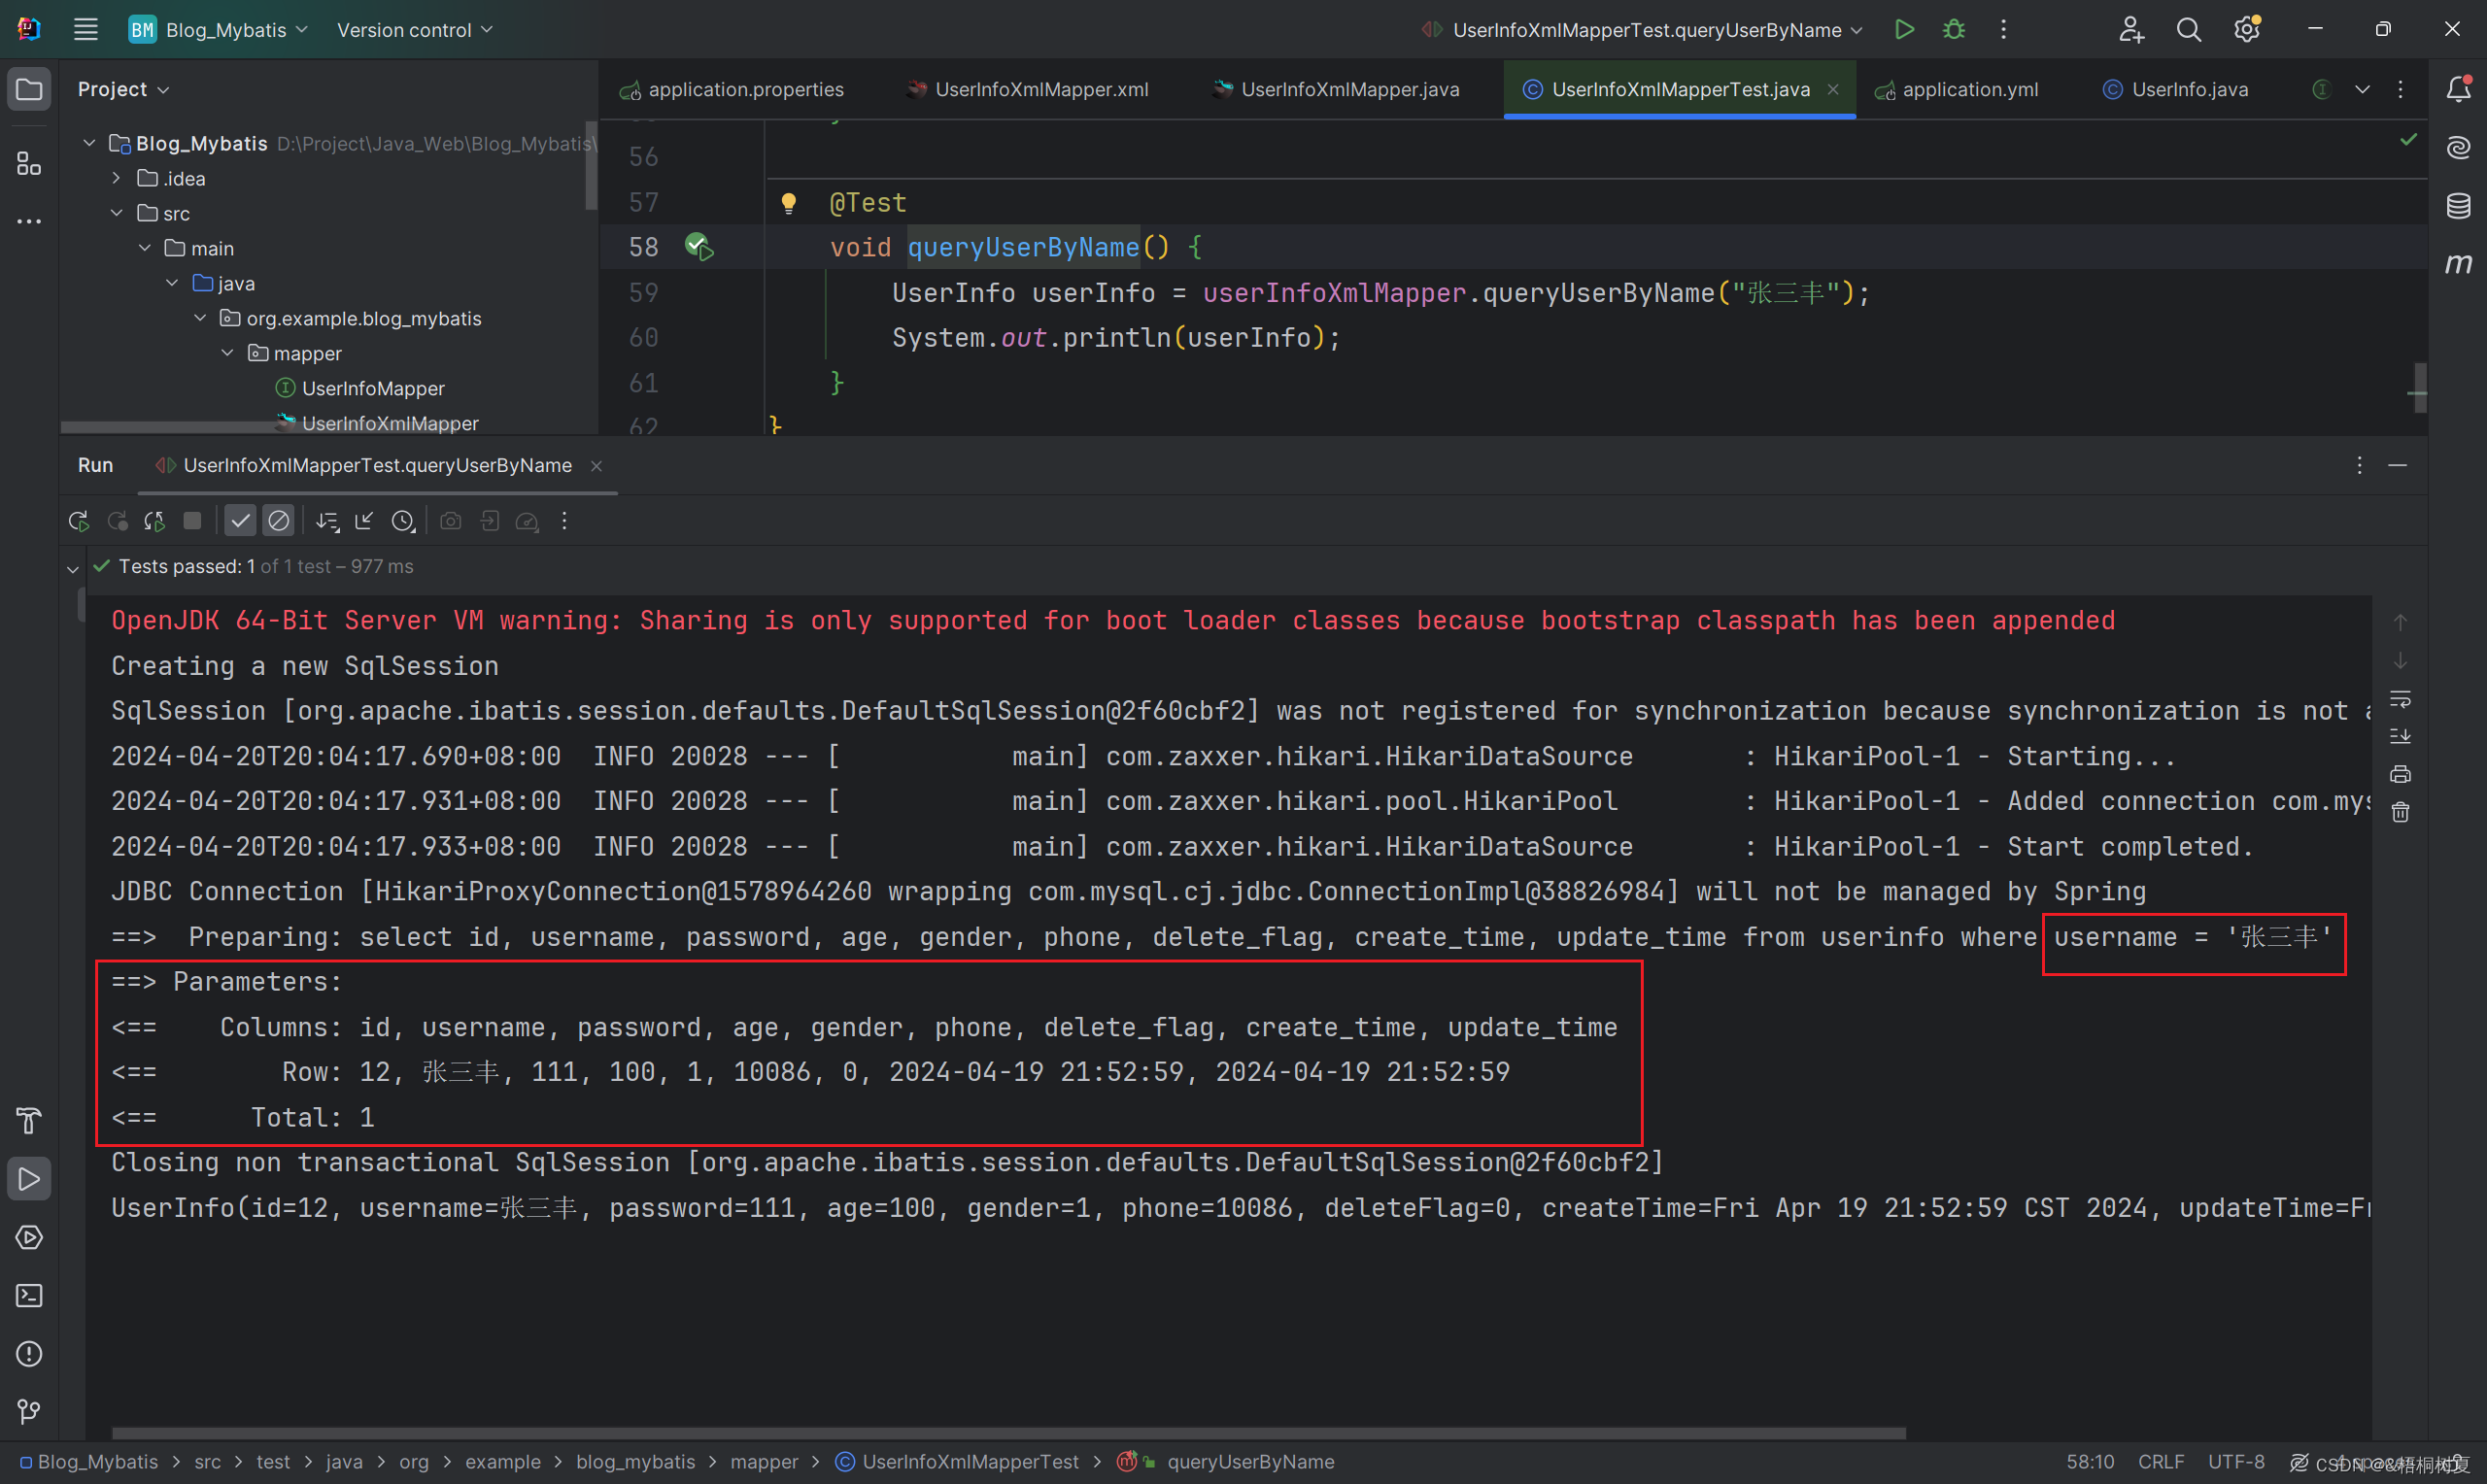
Task: Open the Database tool window icon
Action: point(2458,206)
